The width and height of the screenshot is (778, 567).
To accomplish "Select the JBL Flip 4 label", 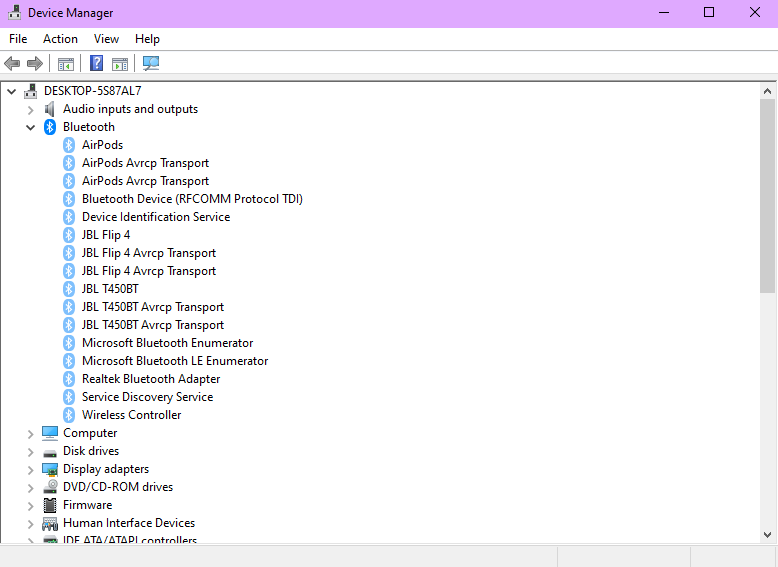I will [106, 235].
